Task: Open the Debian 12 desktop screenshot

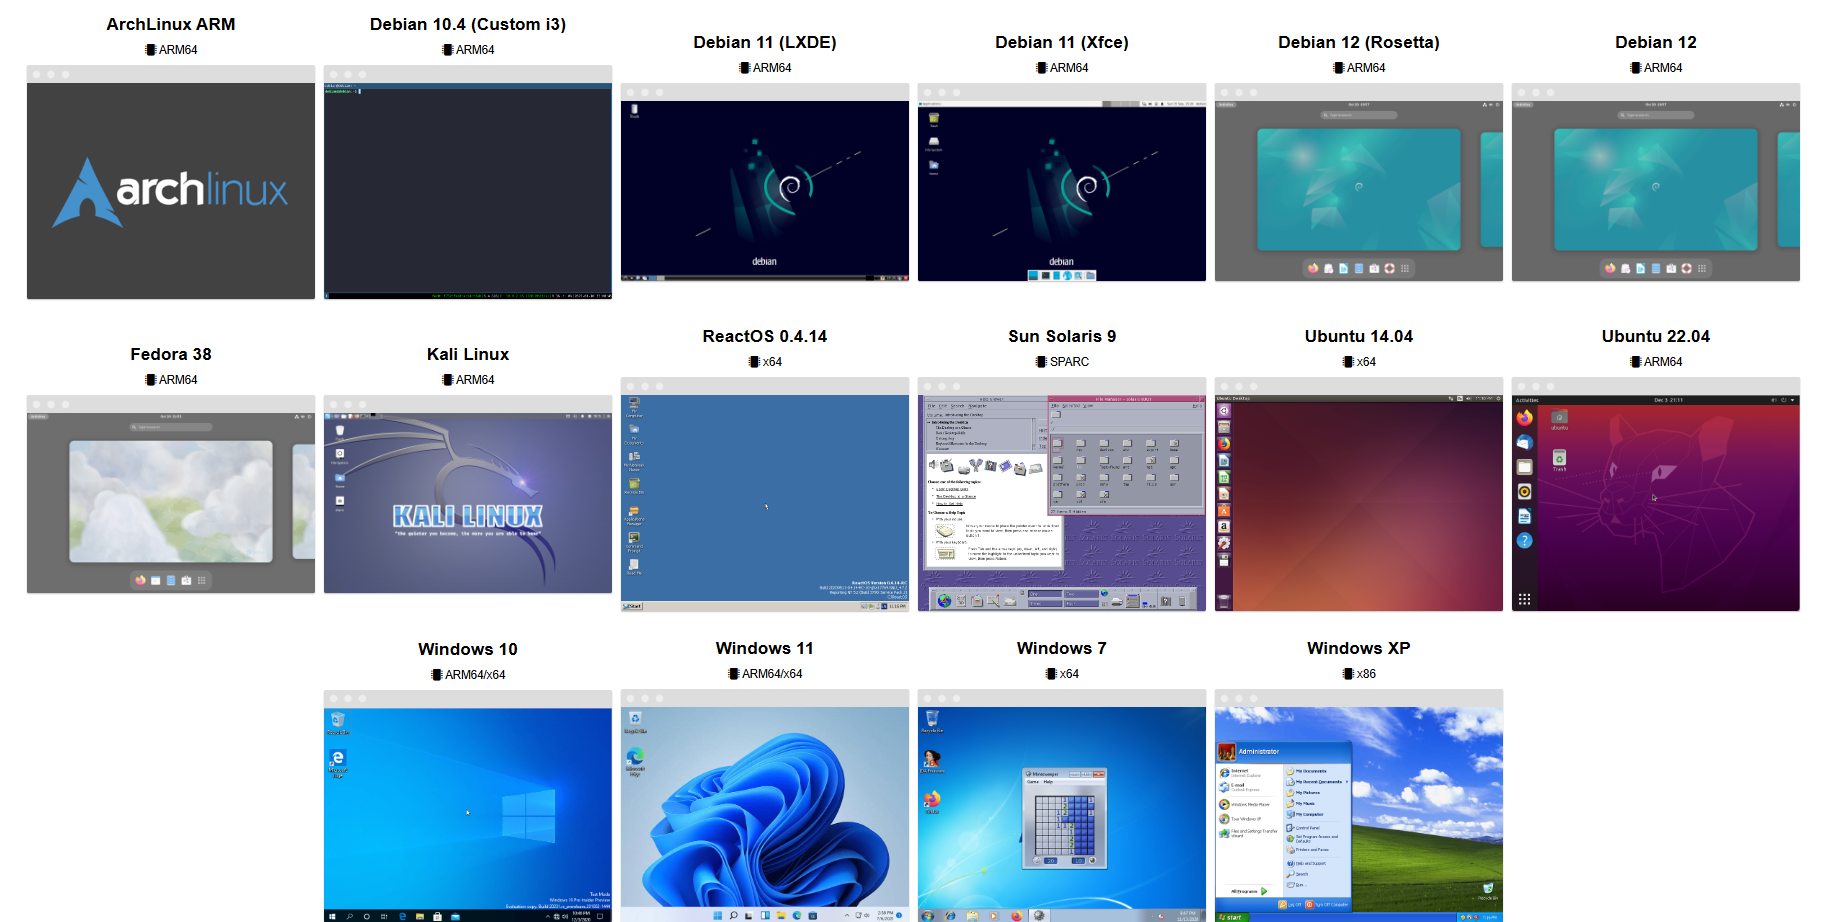Action: click(x=1656, y=182)
